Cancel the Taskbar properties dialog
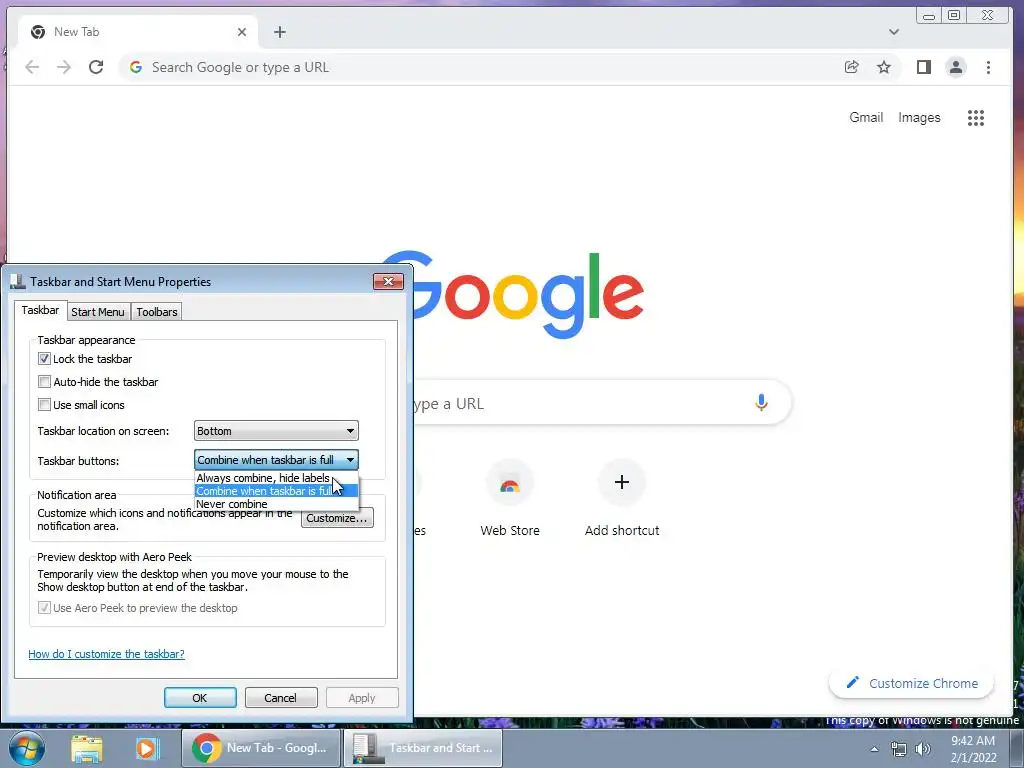 [281, 697]
